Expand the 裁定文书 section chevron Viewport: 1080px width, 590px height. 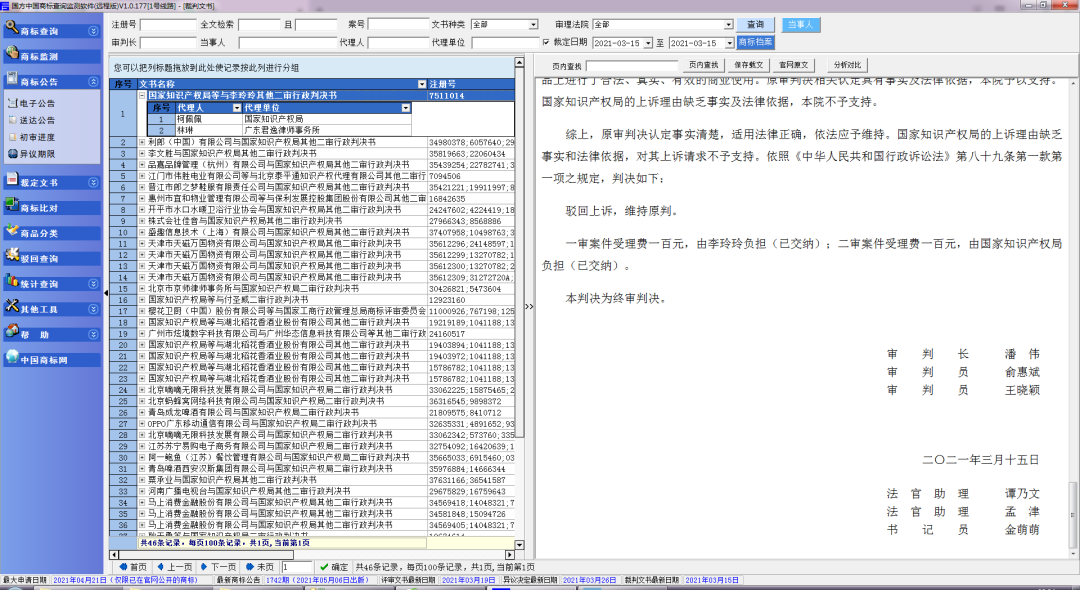click(x=93, y=183)
